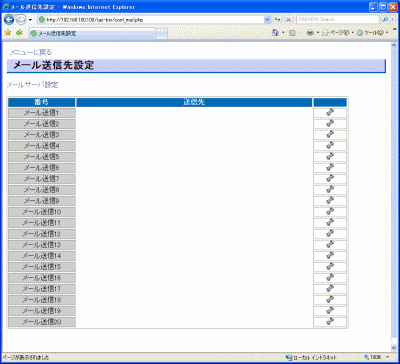Expand the search provider dropdown arrow
400x364 pixels.
(392, 20)
